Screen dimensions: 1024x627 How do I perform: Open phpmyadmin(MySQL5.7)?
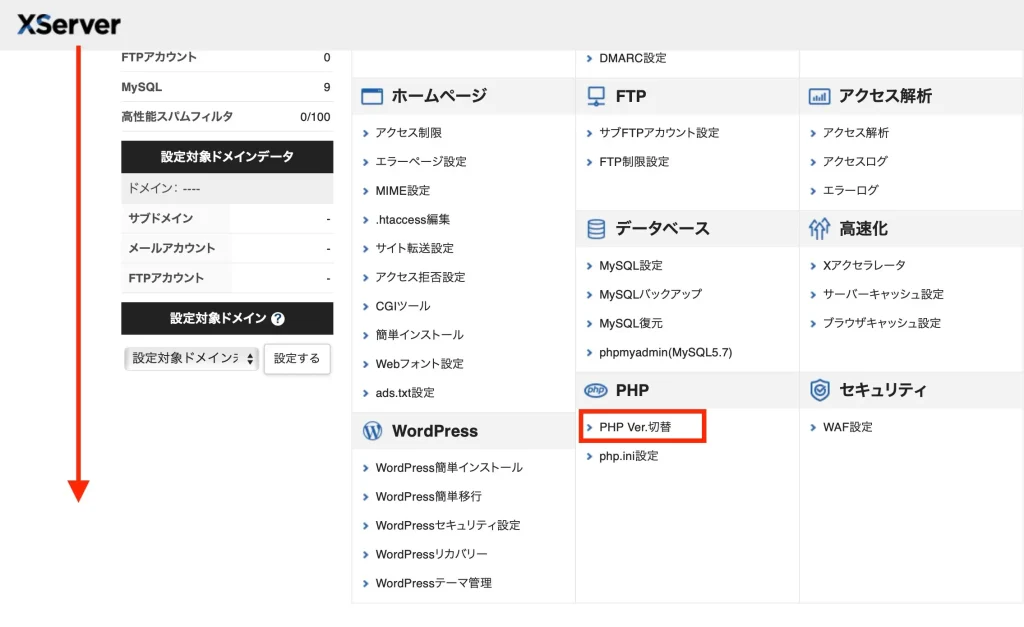(x=665, y=353)
